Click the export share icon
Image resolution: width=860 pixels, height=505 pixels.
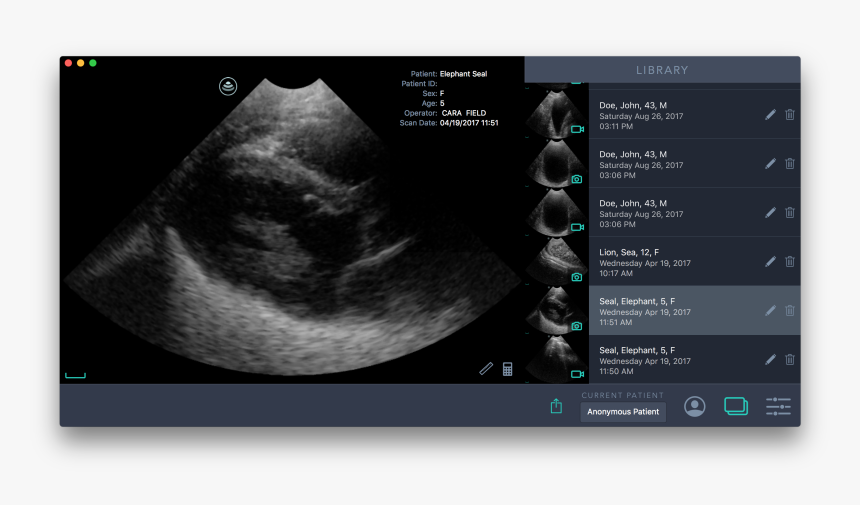[x=556, y=406]
